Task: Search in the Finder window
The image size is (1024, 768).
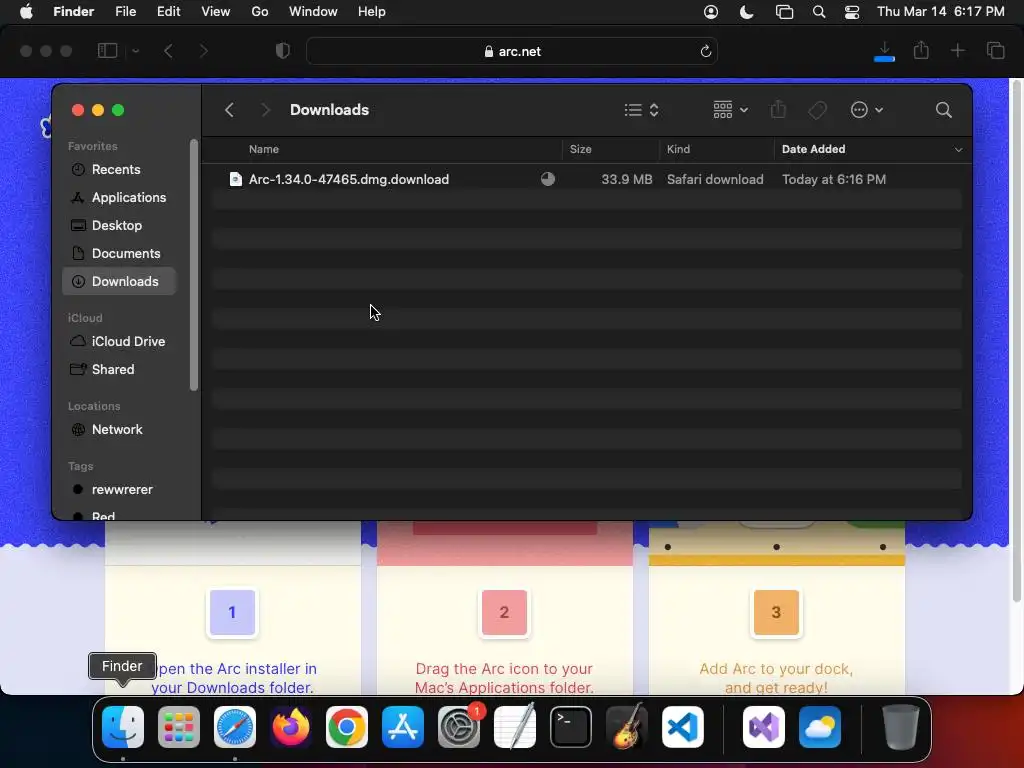Action: click(x=943, y=110)
